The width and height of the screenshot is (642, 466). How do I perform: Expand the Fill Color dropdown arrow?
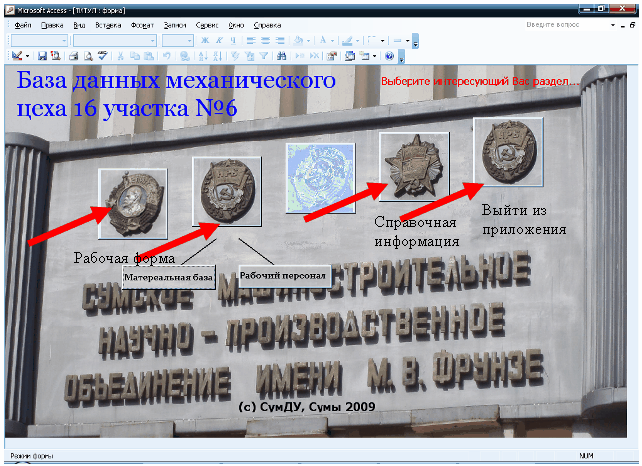(x=308, y=41)
